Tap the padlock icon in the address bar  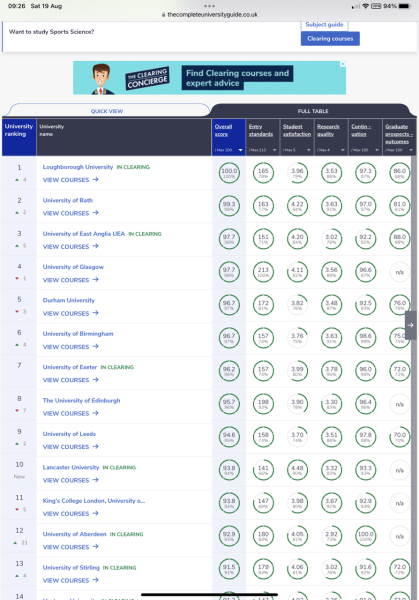[x=163, y=15]
